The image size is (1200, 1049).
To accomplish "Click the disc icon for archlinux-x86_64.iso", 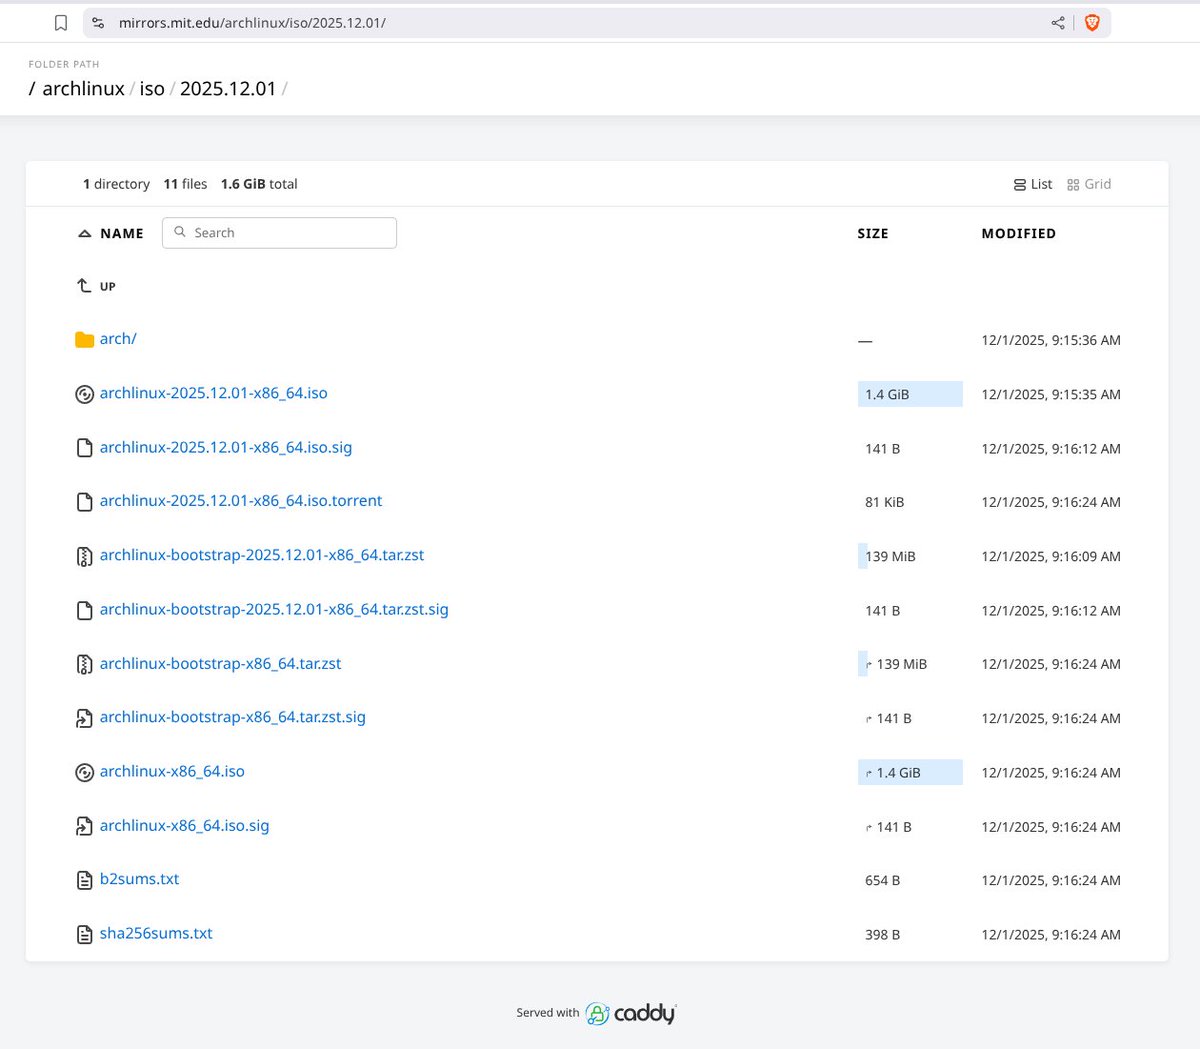I will click(84, 772).
